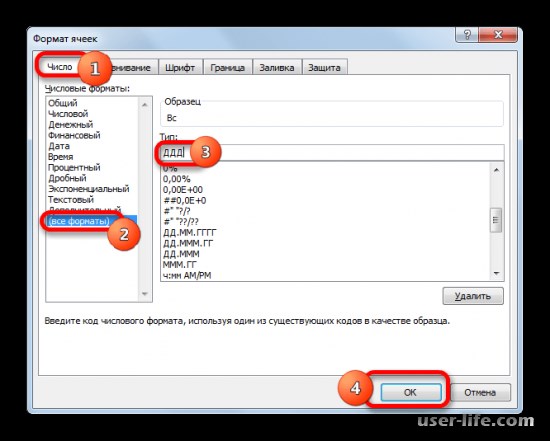Click scroll up arrow in Числовые форматы list
This screenshot has width=550, height=441.
click(x=145, y=105)
